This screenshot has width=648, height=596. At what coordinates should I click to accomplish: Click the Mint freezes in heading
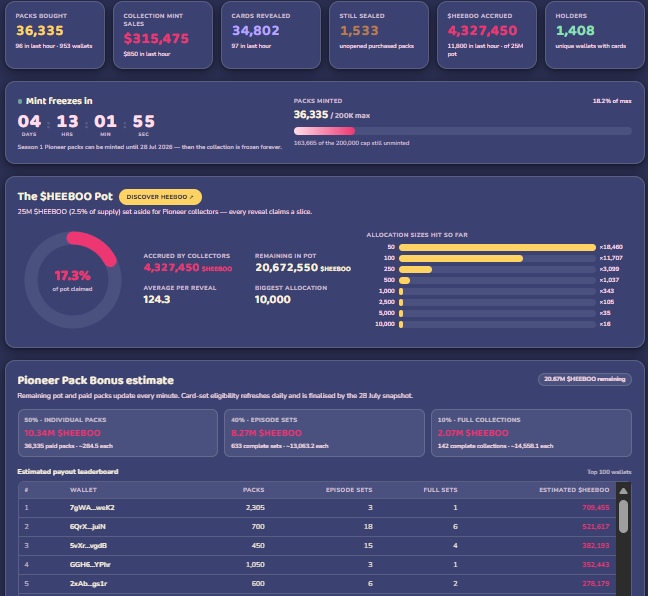pyautogui.click(x=59, y=101)
